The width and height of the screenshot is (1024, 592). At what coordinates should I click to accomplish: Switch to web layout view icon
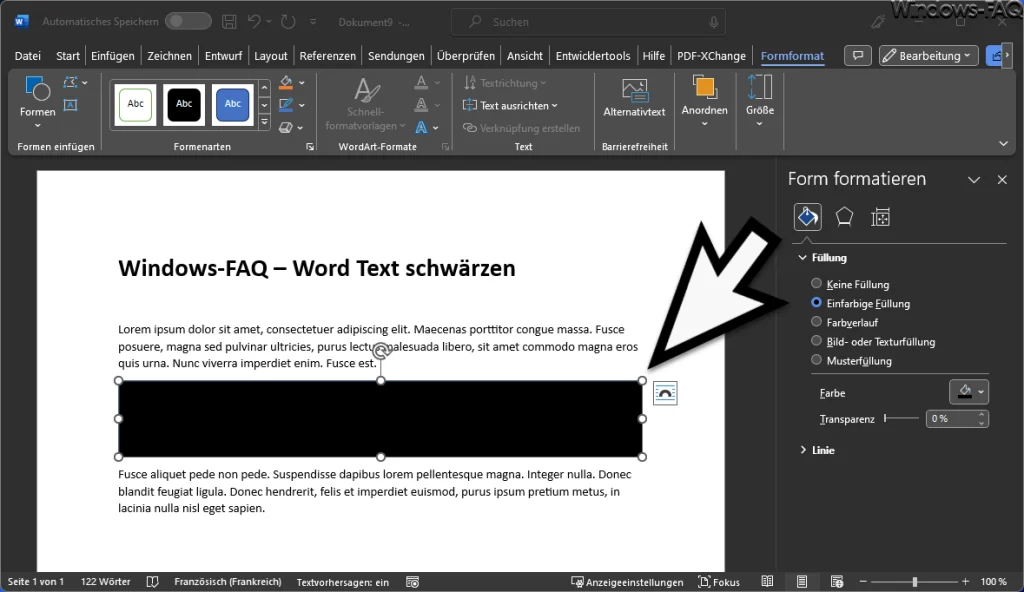point(837,582)
